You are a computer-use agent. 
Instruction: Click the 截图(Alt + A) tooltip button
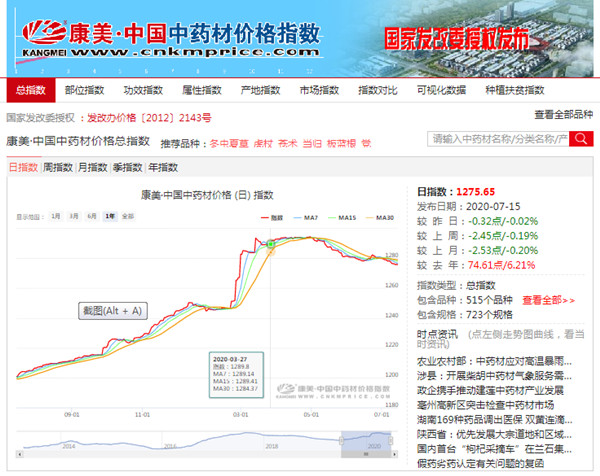(113, 311)
